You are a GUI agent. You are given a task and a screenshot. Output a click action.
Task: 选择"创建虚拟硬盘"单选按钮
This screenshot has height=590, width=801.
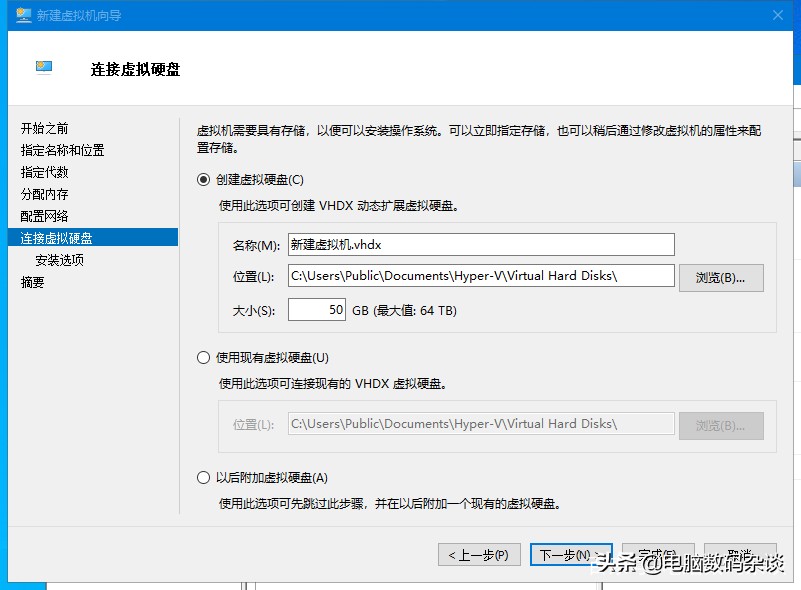(x=203, y=180)
